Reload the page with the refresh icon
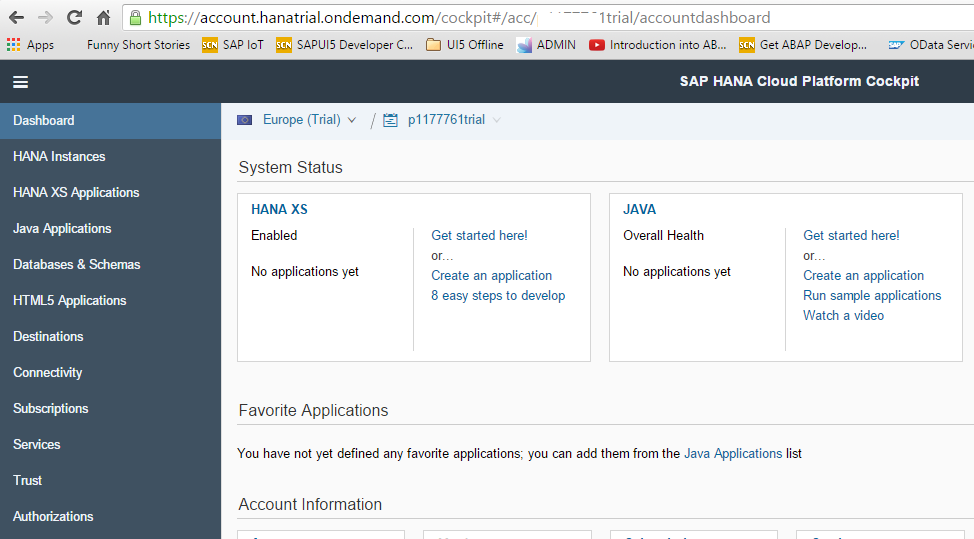 point(74,18)
